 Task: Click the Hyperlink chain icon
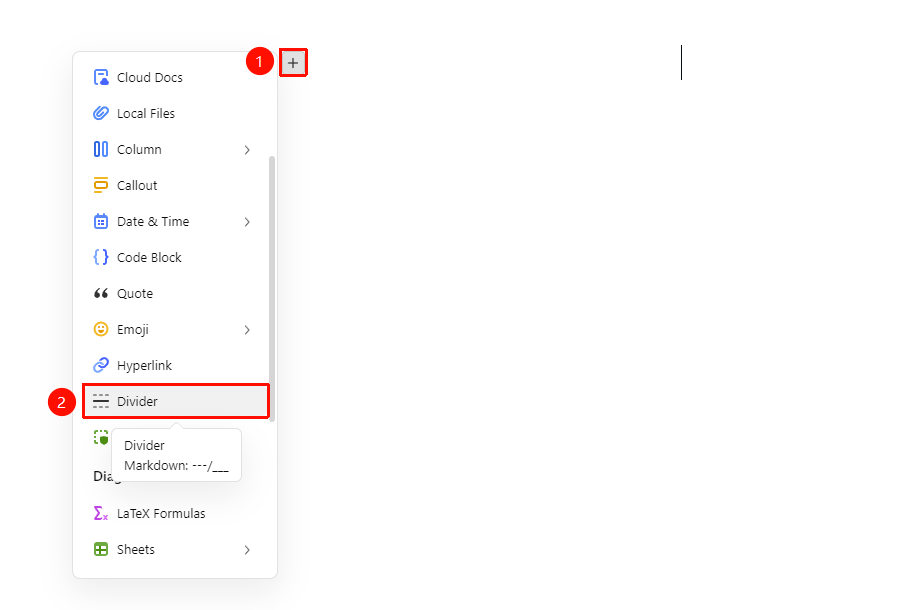tap(101, 365)
